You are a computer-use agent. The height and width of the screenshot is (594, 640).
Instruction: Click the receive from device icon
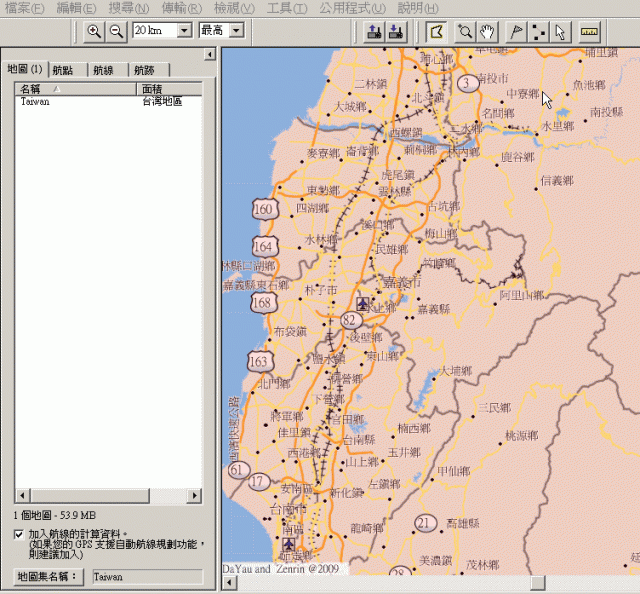(x=396, y=32)
